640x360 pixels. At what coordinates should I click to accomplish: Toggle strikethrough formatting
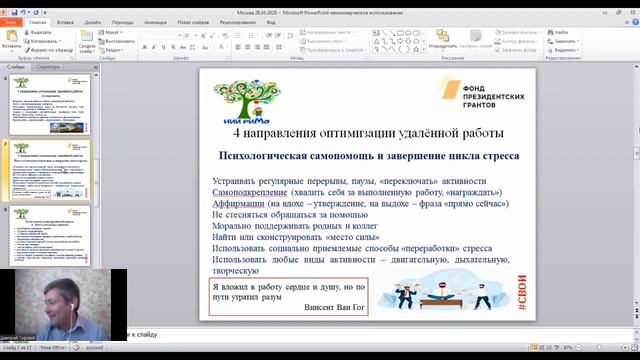coord(183,47)
